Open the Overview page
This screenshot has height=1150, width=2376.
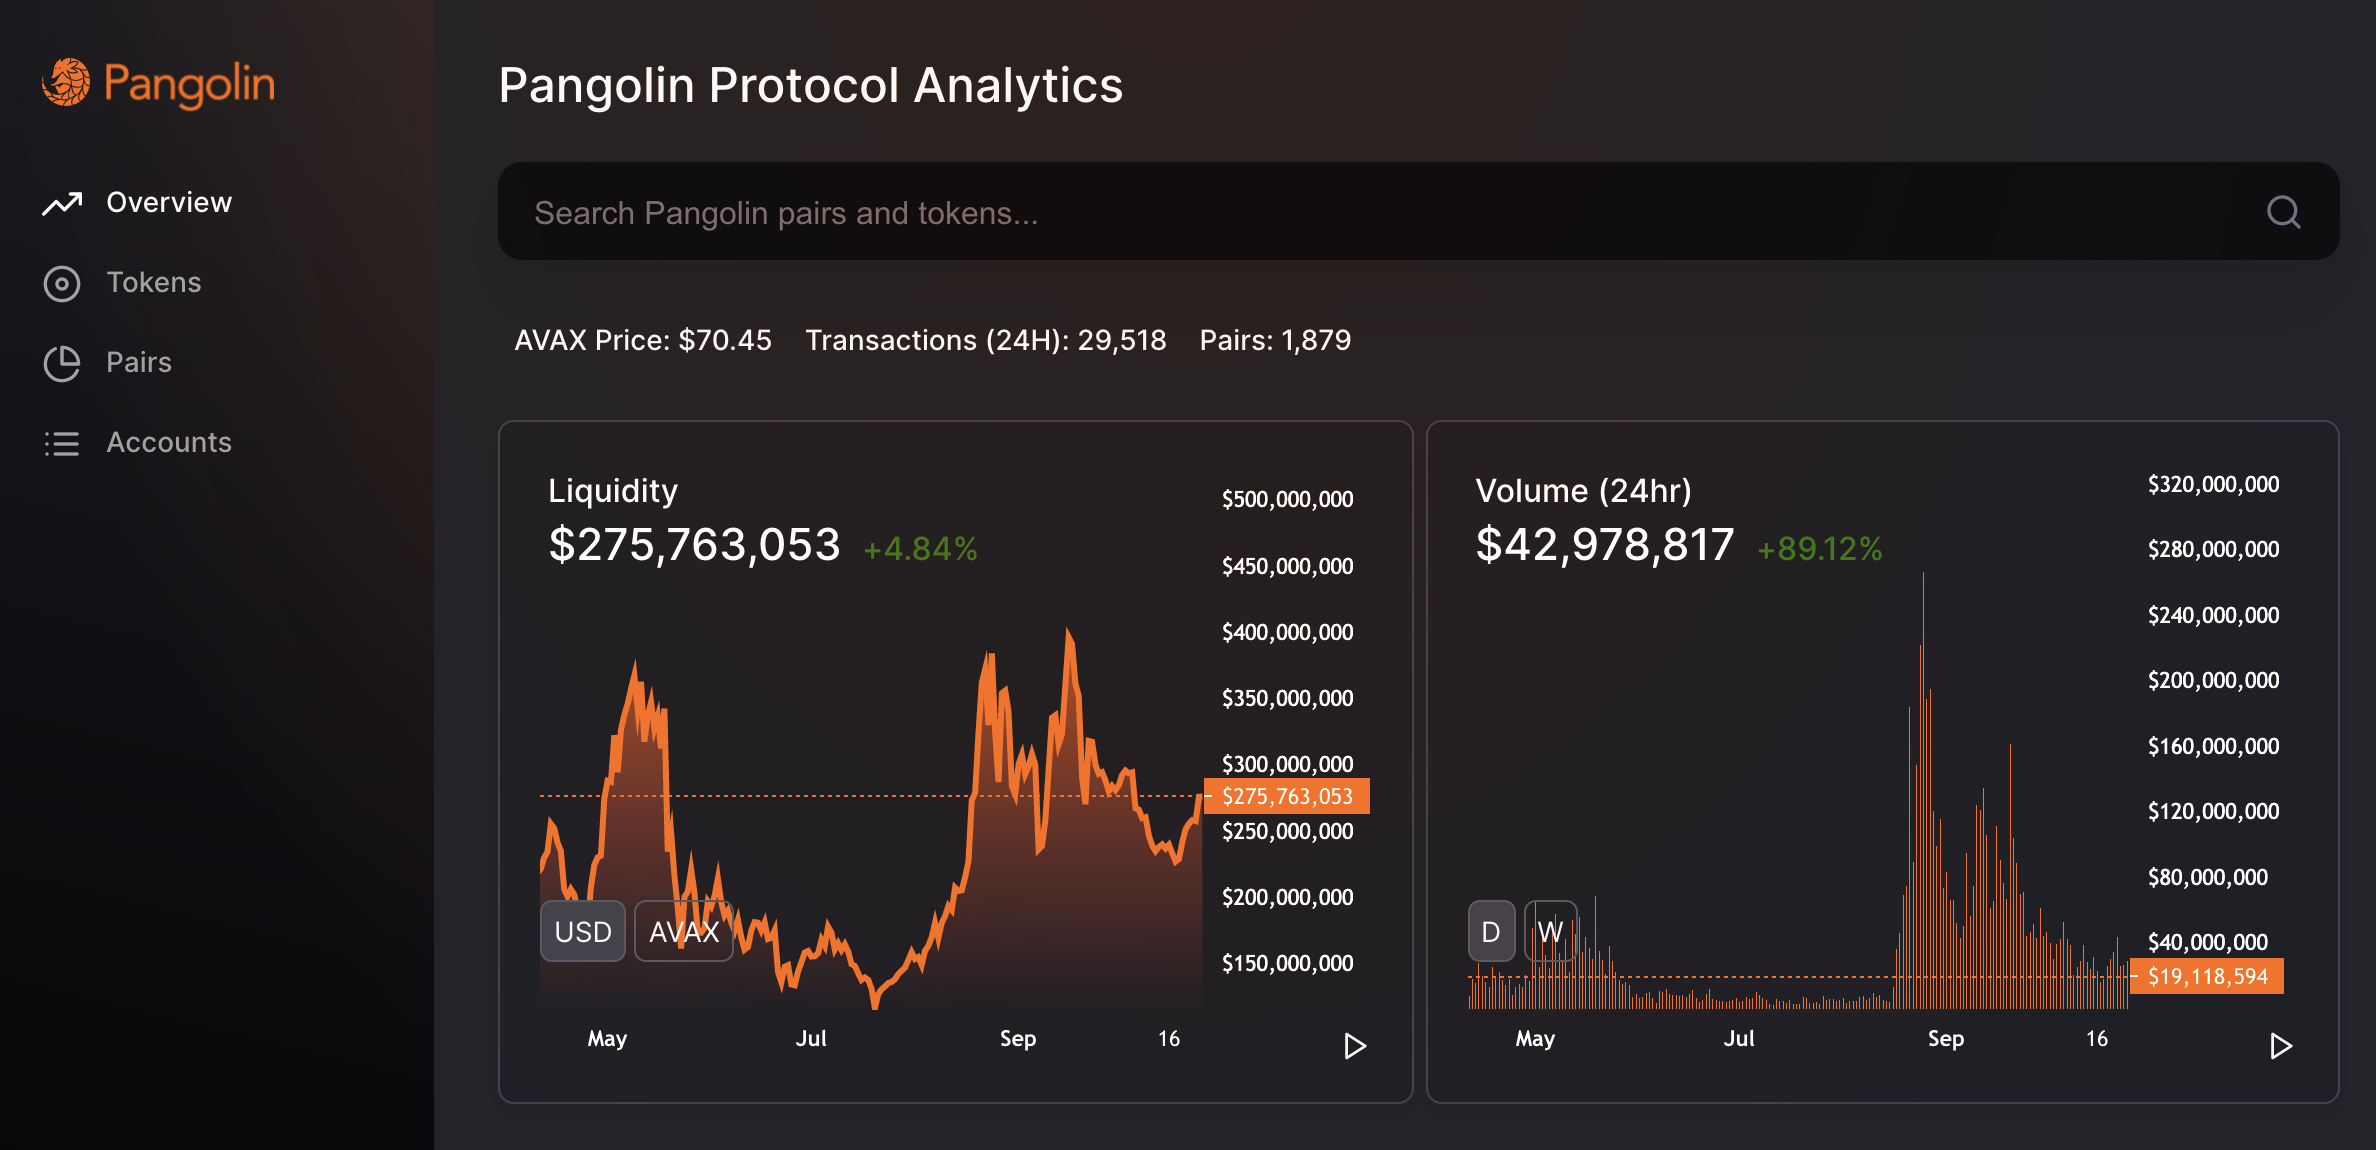(x=169, y=203)
